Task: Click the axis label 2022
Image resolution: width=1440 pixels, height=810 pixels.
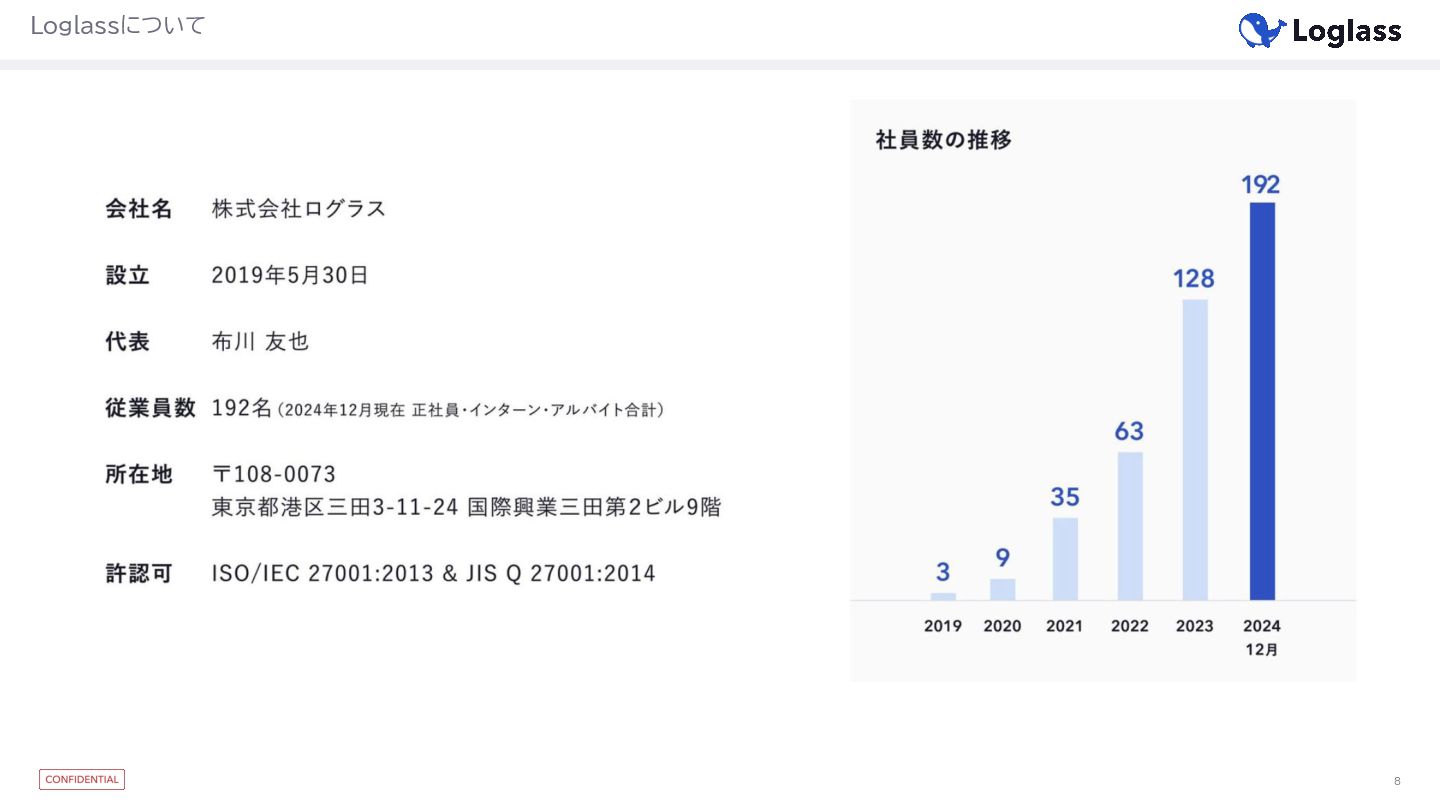Action: [x=1130, y=626]
